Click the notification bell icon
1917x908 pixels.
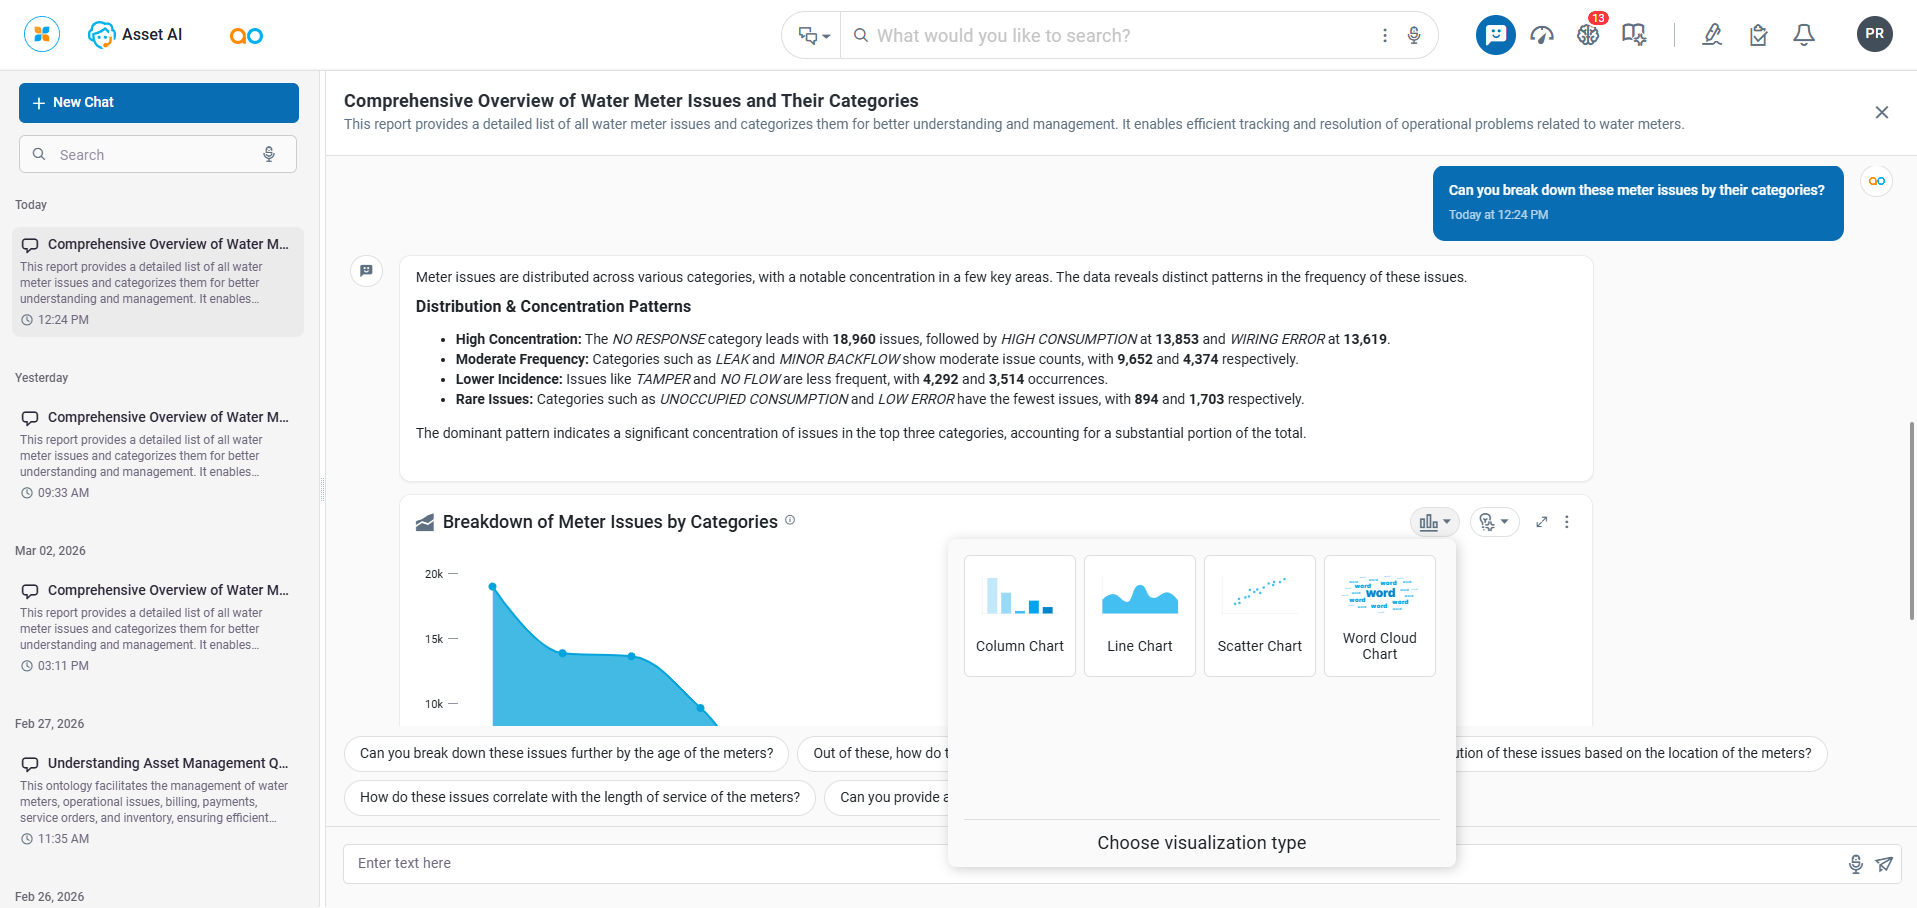[1803, 35]
